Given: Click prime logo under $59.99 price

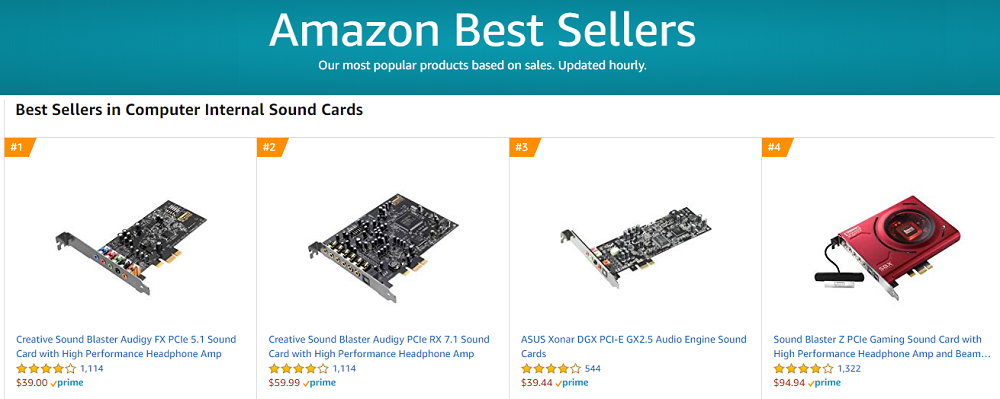Looking at the screenshot, I should coord(319,383).
